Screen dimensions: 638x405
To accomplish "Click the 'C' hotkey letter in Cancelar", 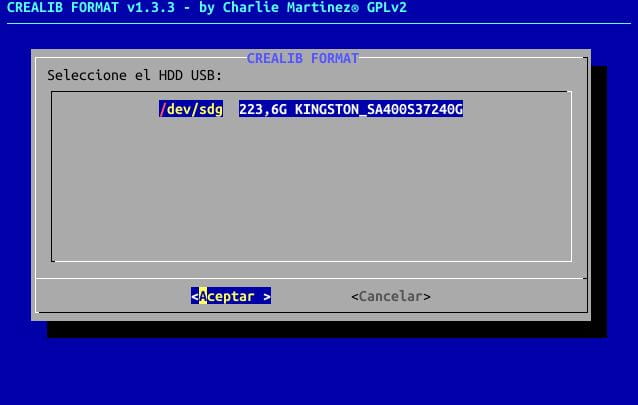I will (363, 296).
